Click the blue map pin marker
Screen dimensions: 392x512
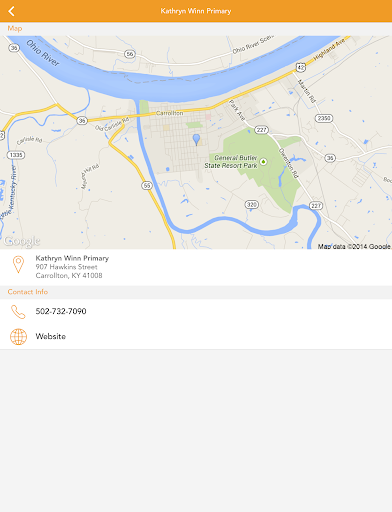197,139
